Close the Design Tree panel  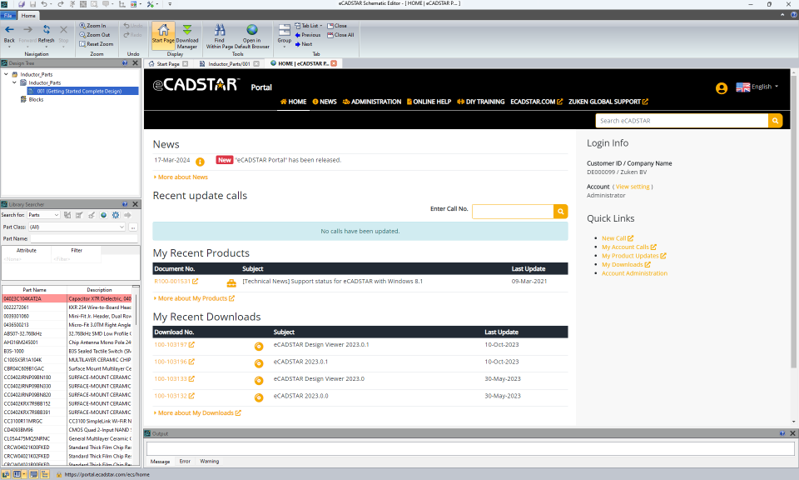135,63
